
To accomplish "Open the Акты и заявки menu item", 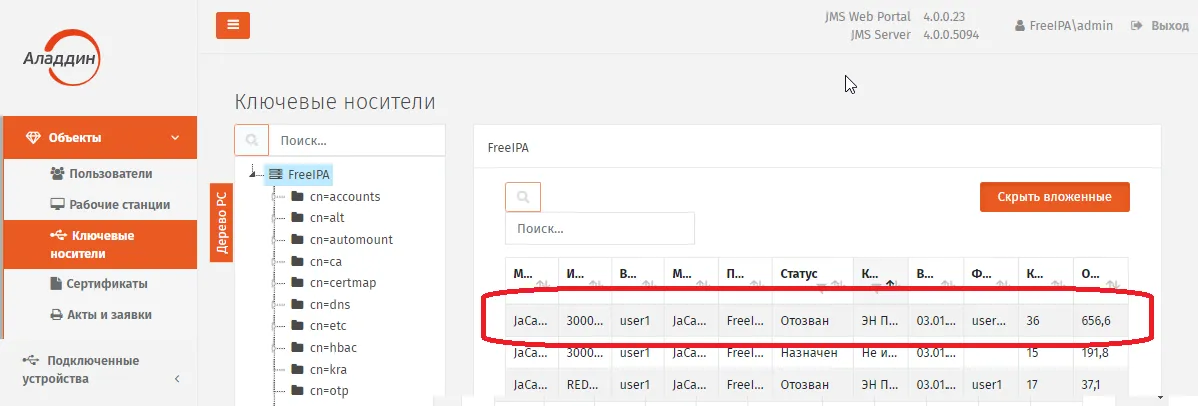I will tap(101, 314).
